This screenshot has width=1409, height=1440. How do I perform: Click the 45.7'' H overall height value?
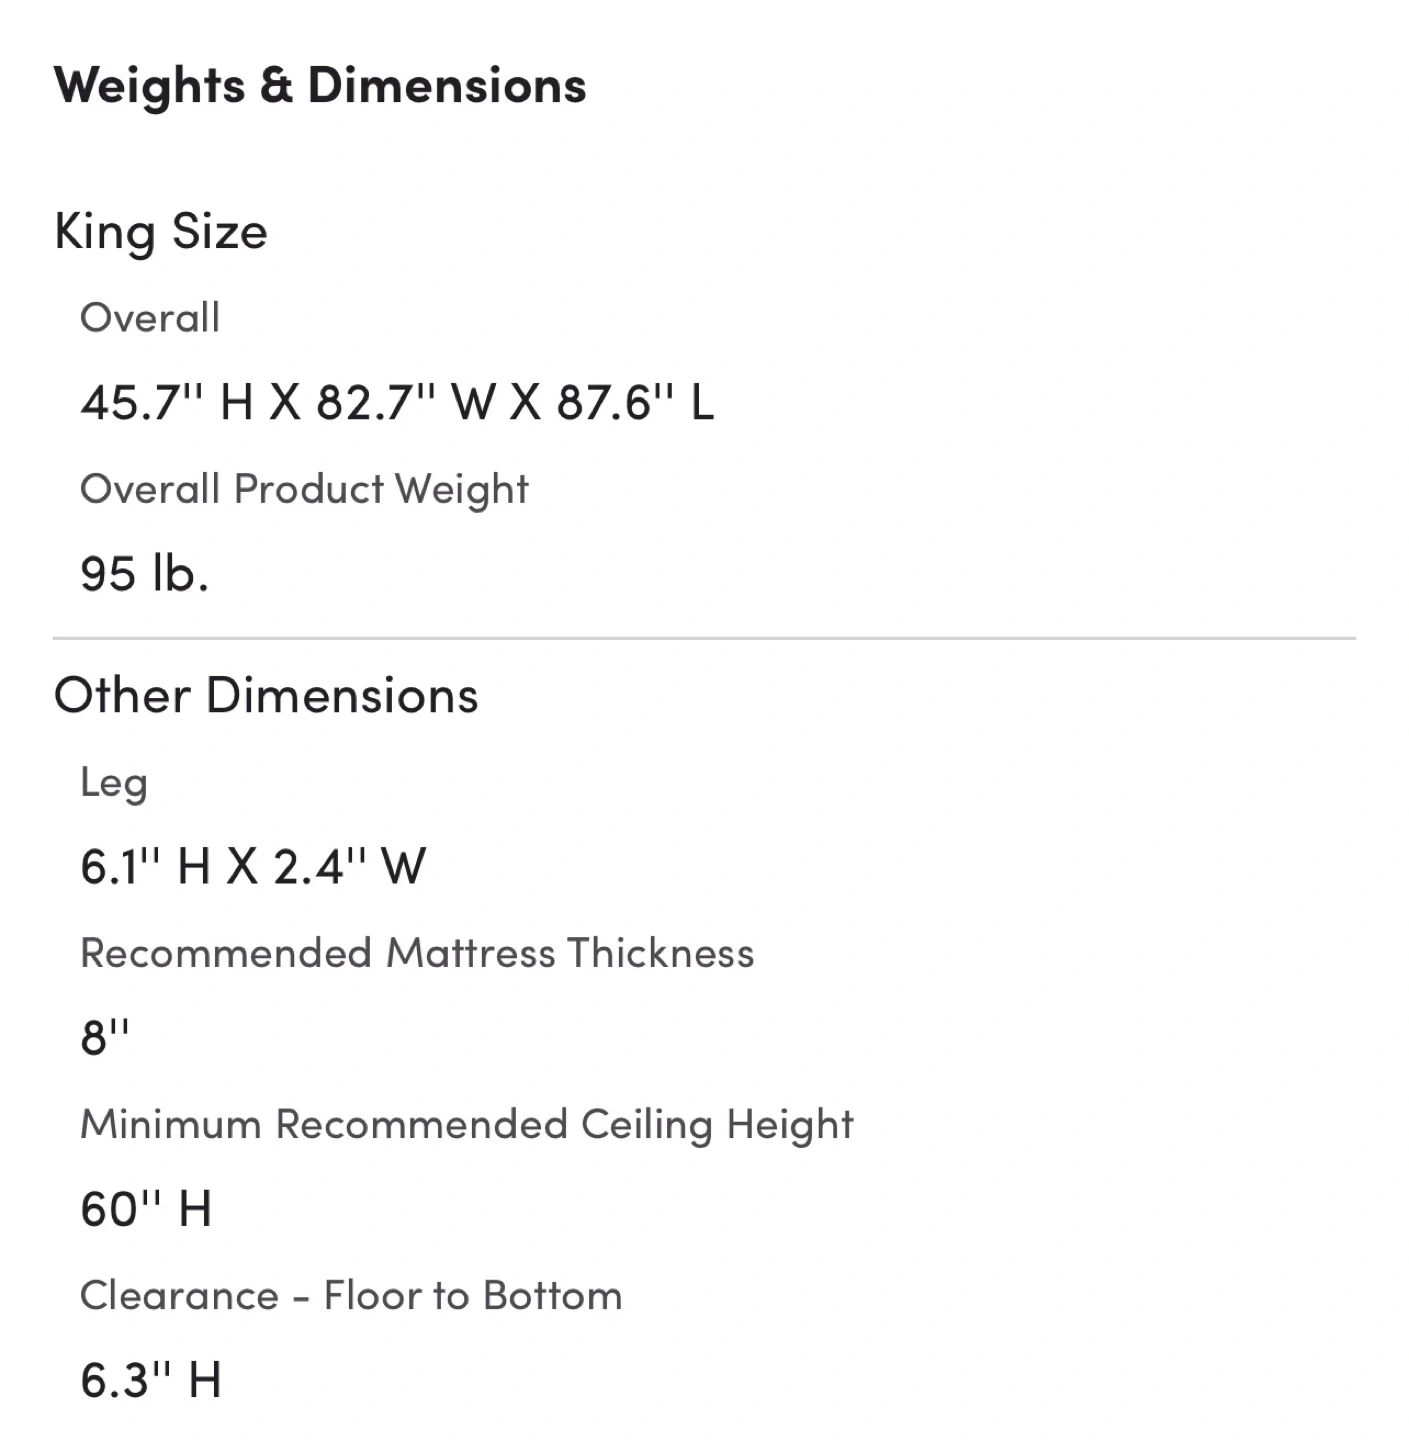click(x=166, y=403)
